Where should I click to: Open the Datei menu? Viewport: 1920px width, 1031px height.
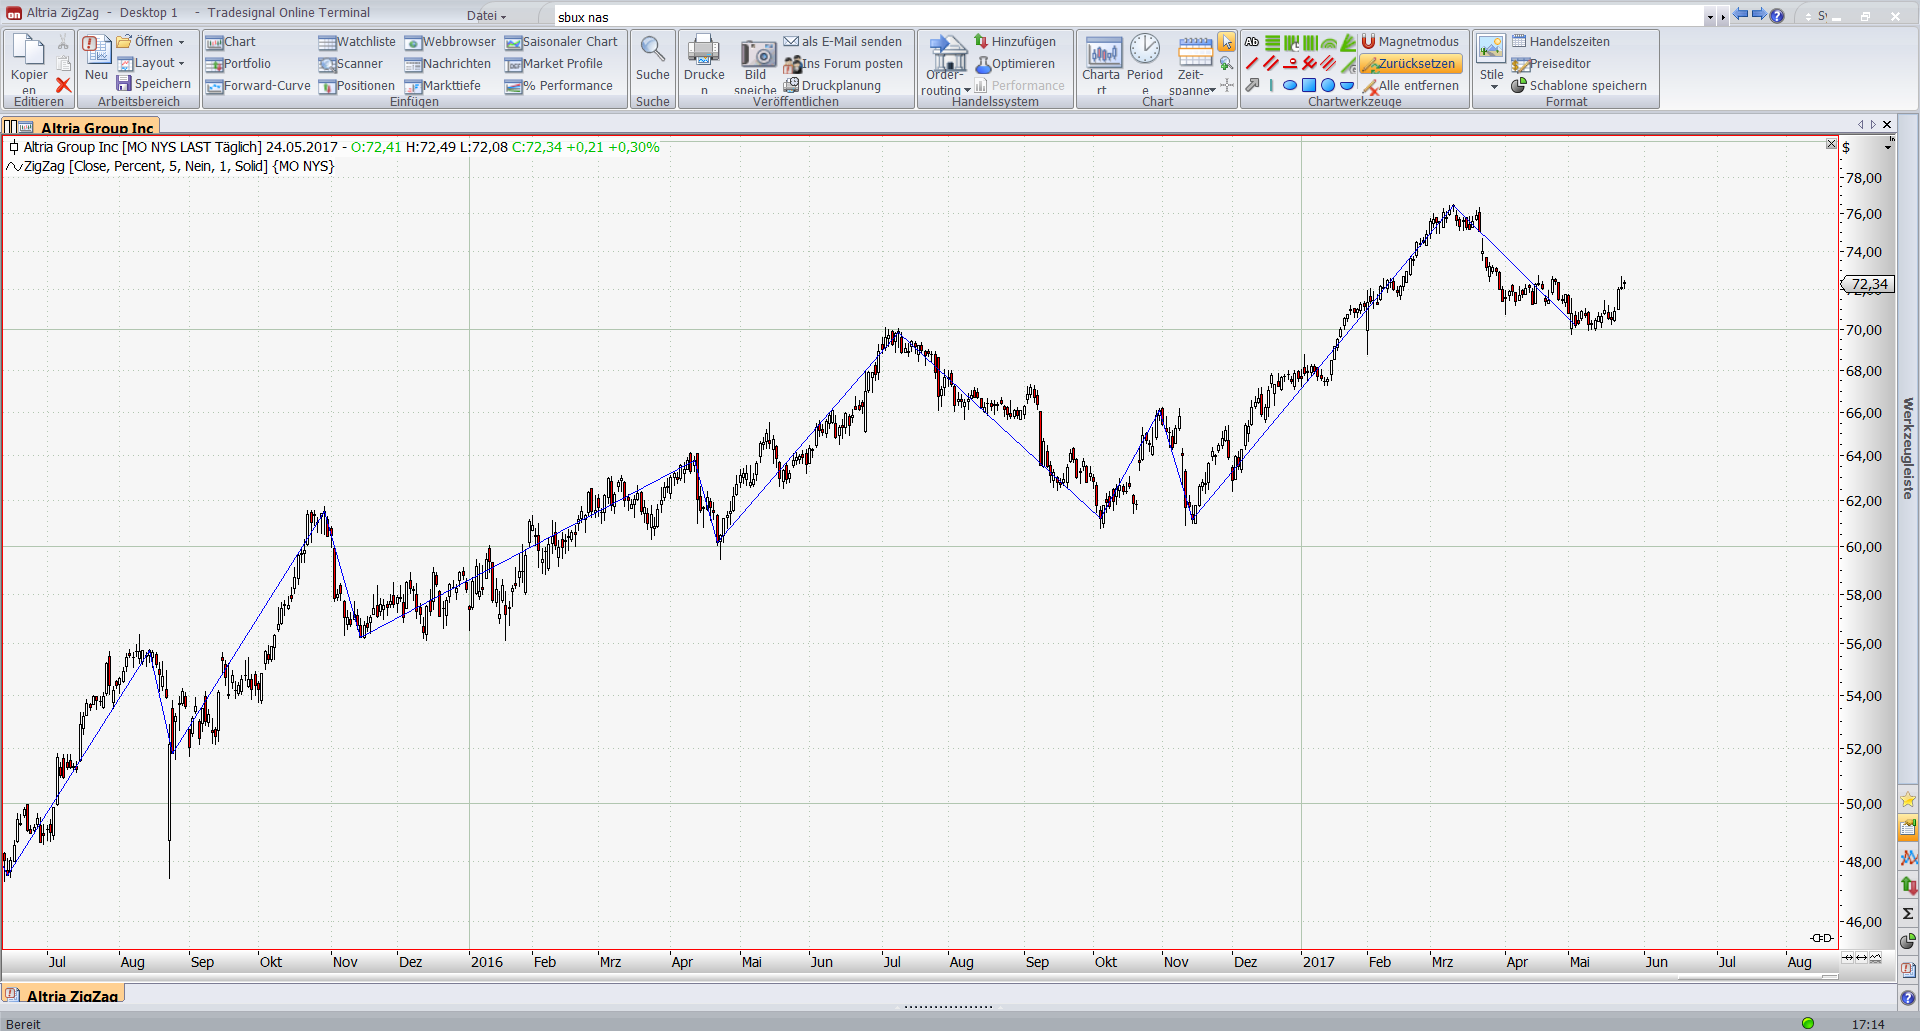click(486, 16)
